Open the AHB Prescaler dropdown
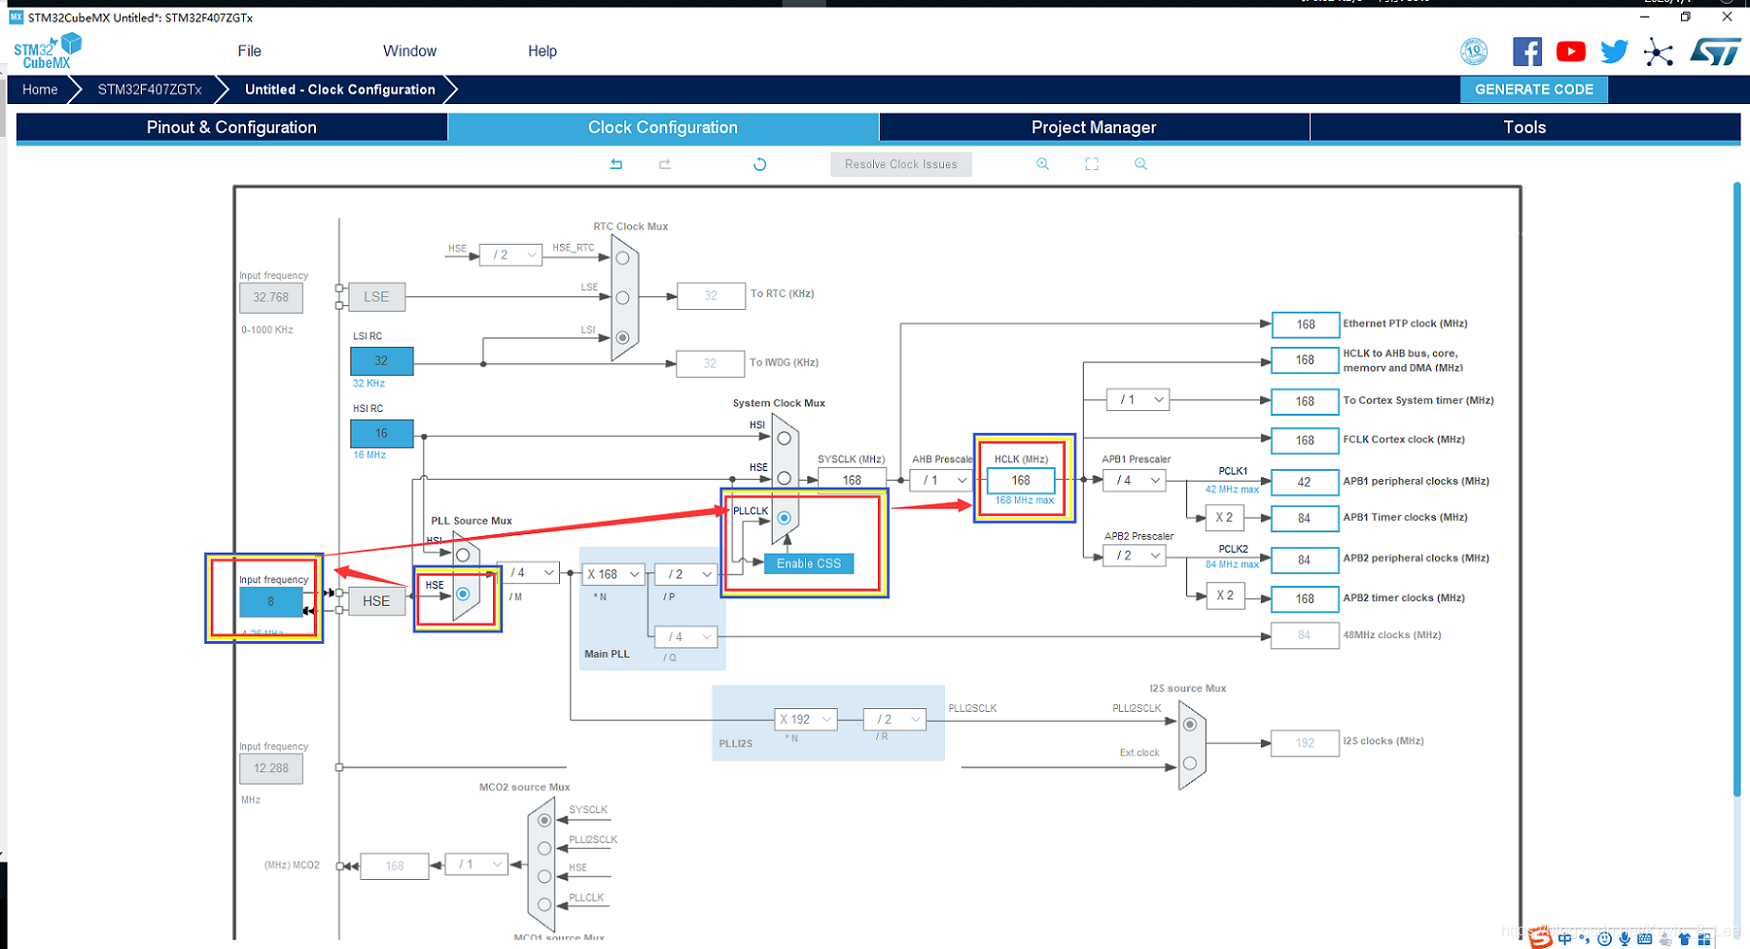1750x949 pixels. pyautogui.click(x=941, y=480)
